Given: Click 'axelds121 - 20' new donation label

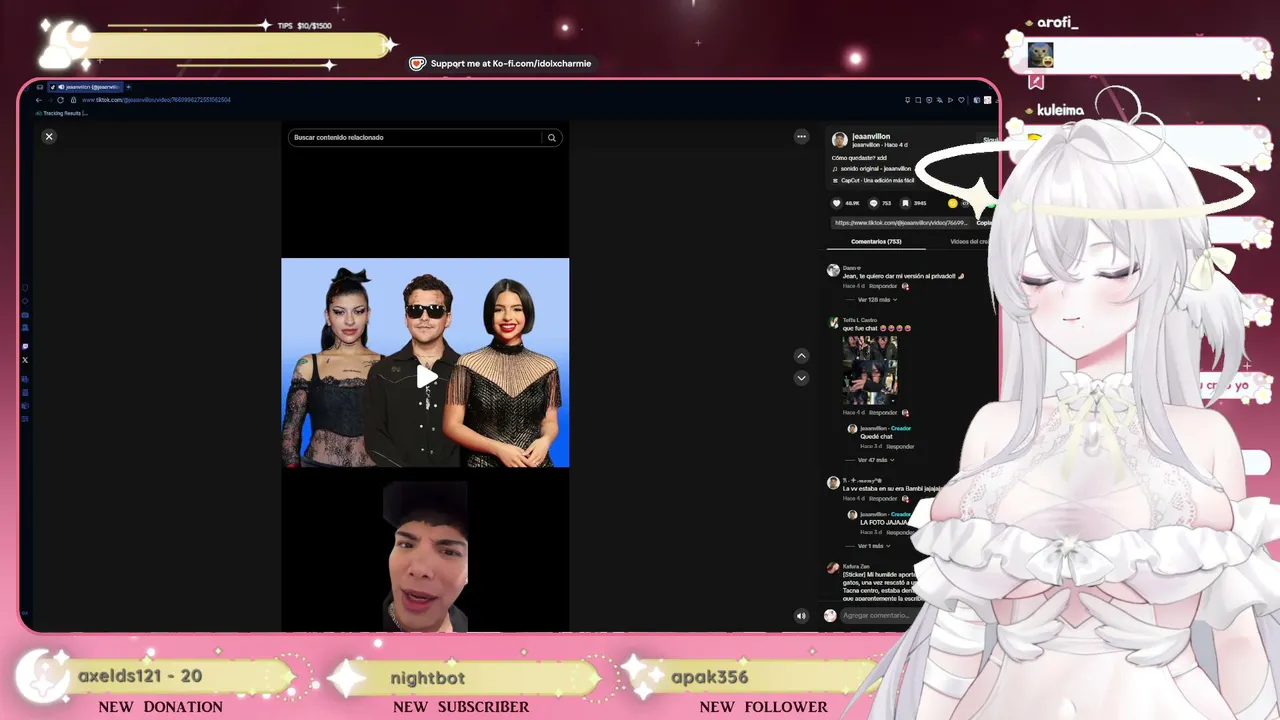Looking at the screenshot, I should tap(140, 677).
